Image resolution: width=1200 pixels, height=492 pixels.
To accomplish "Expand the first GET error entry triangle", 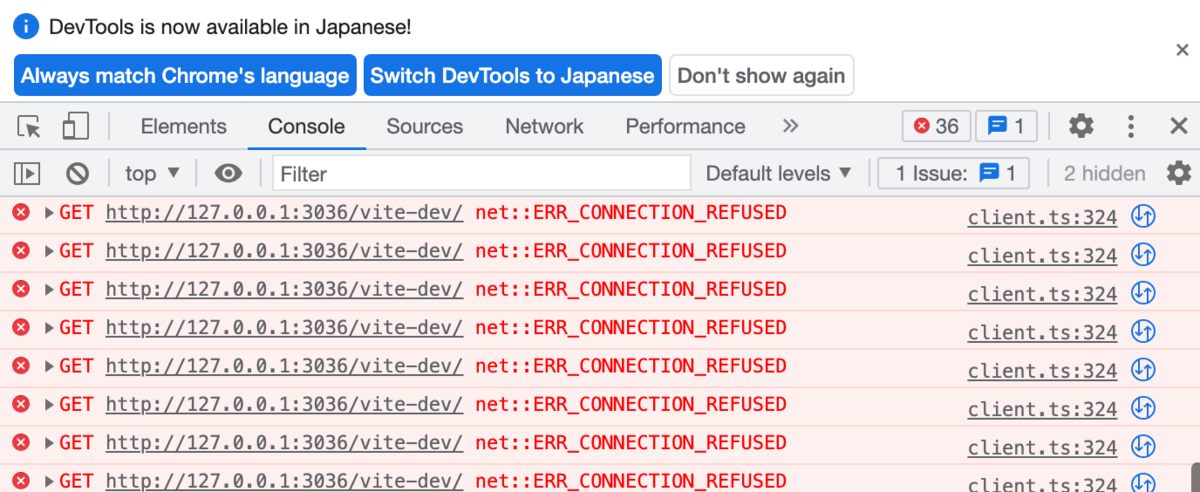I will click(x=50, y=213).
